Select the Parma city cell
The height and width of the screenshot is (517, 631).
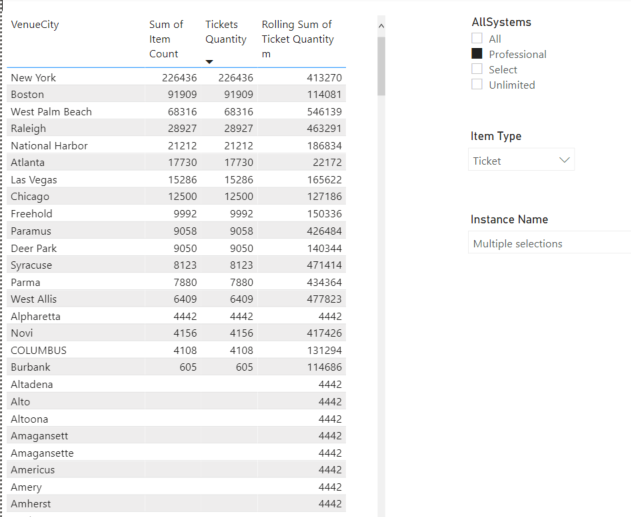click(x=25, y=282)
